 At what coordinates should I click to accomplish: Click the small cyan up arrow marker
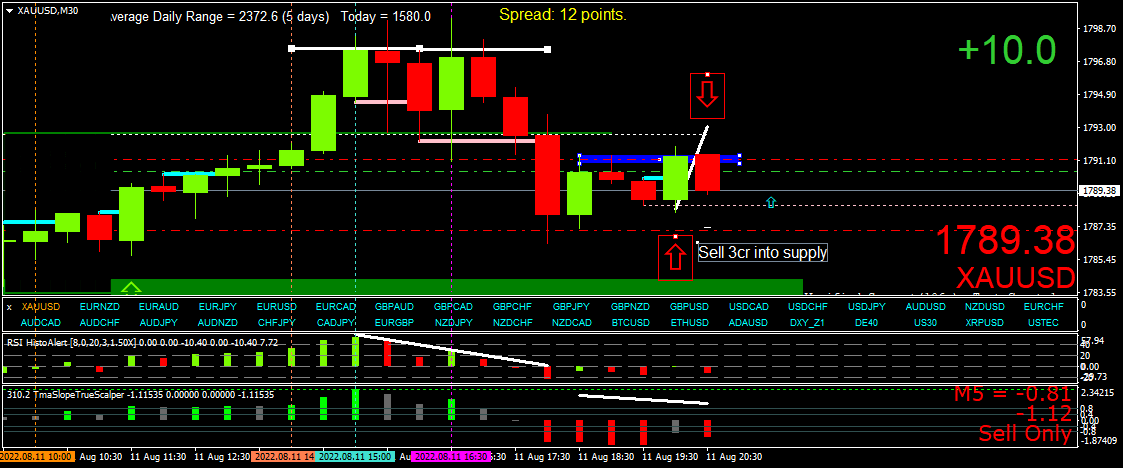click(x=771, y=203)
